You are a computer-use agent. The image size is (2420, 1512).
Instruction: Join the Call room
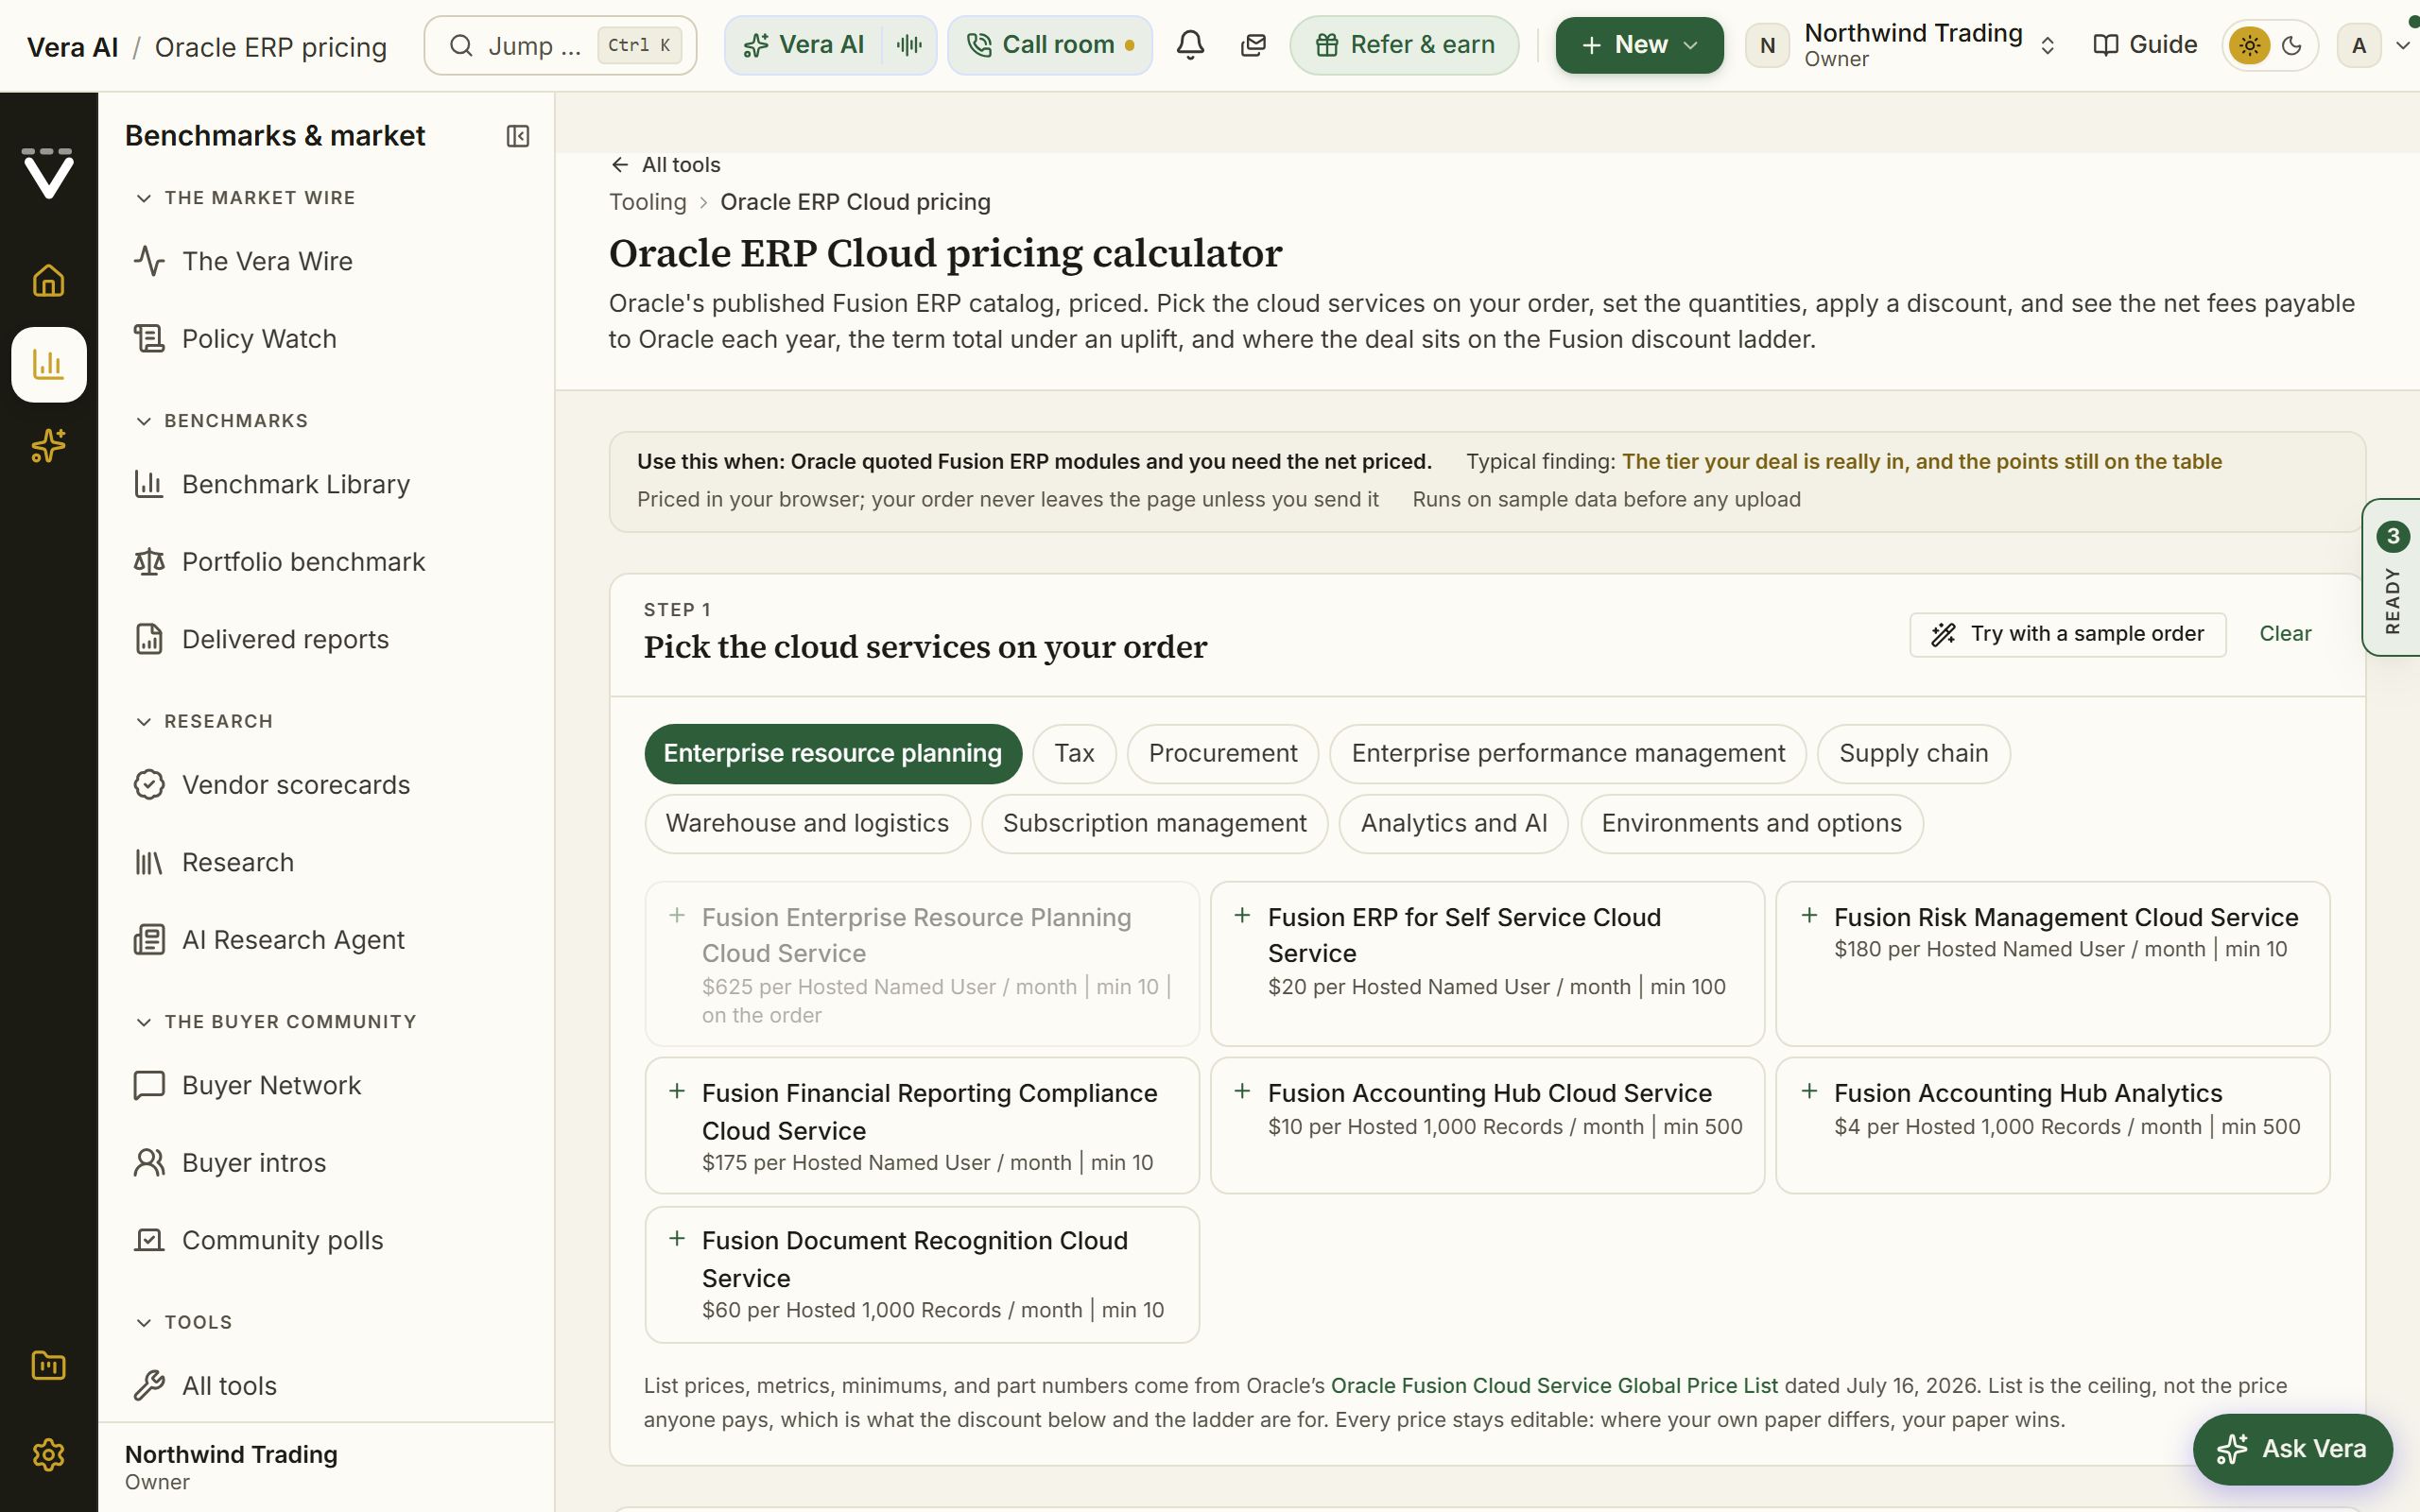(1050, 45)
